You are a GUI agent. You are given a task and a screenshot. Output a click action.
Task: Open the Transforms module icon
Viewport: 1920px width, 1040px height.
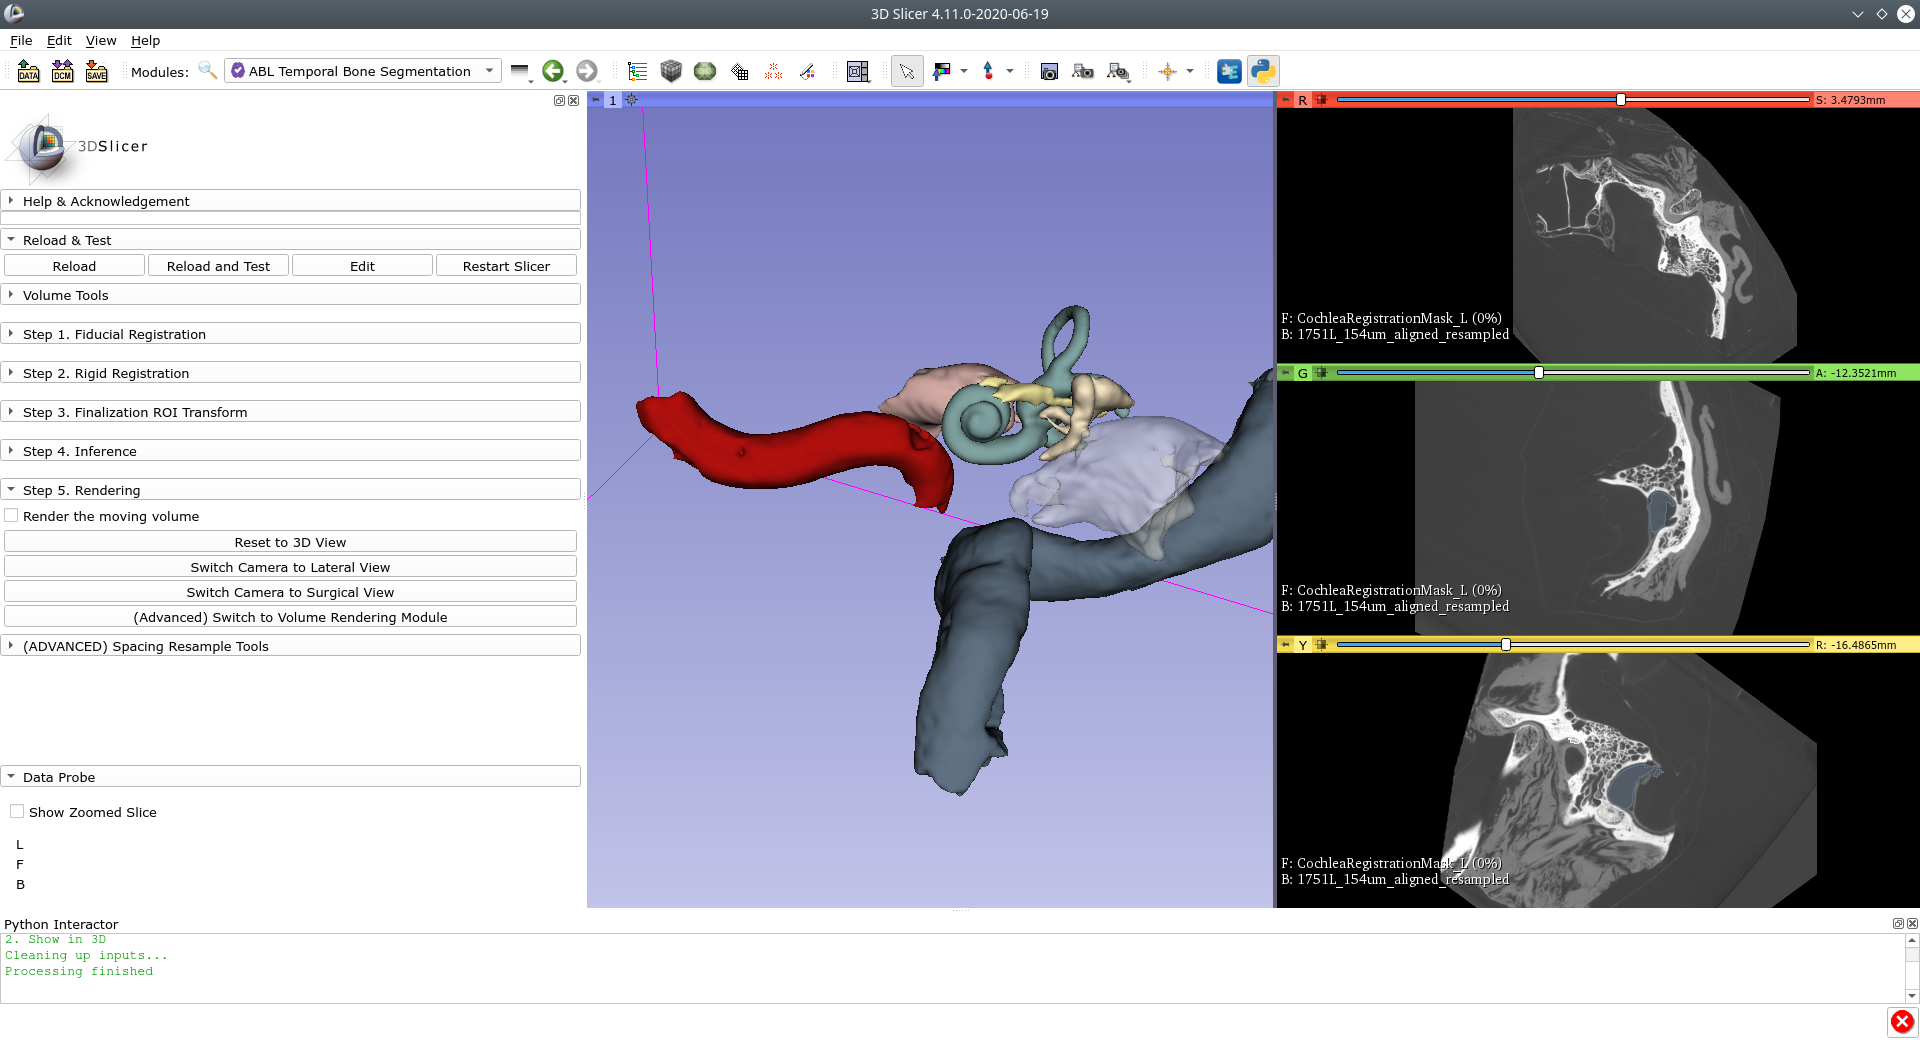click(x=739, y=71)
